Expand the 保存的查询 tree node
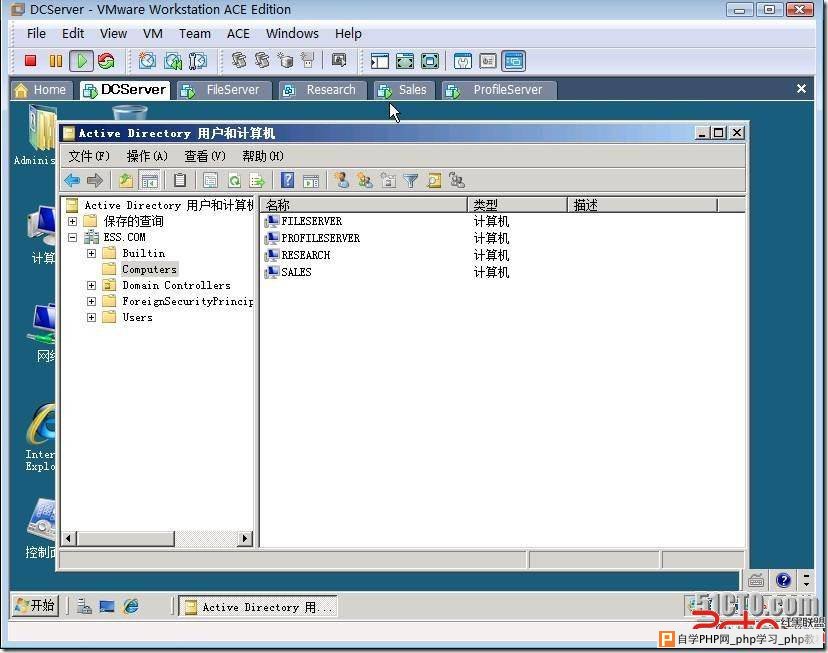This screenshot has height=653, width=828. [x=72, y=221]
